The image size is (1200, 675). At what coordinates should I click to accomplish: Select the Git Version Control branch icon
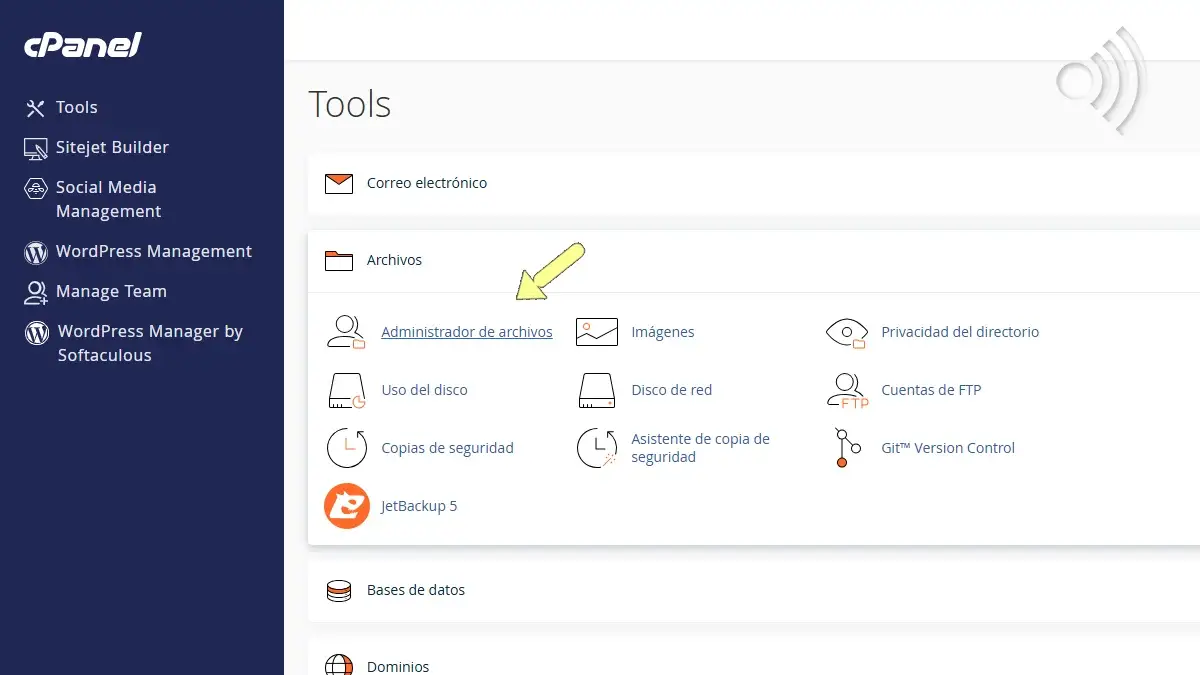click(846, 448)
